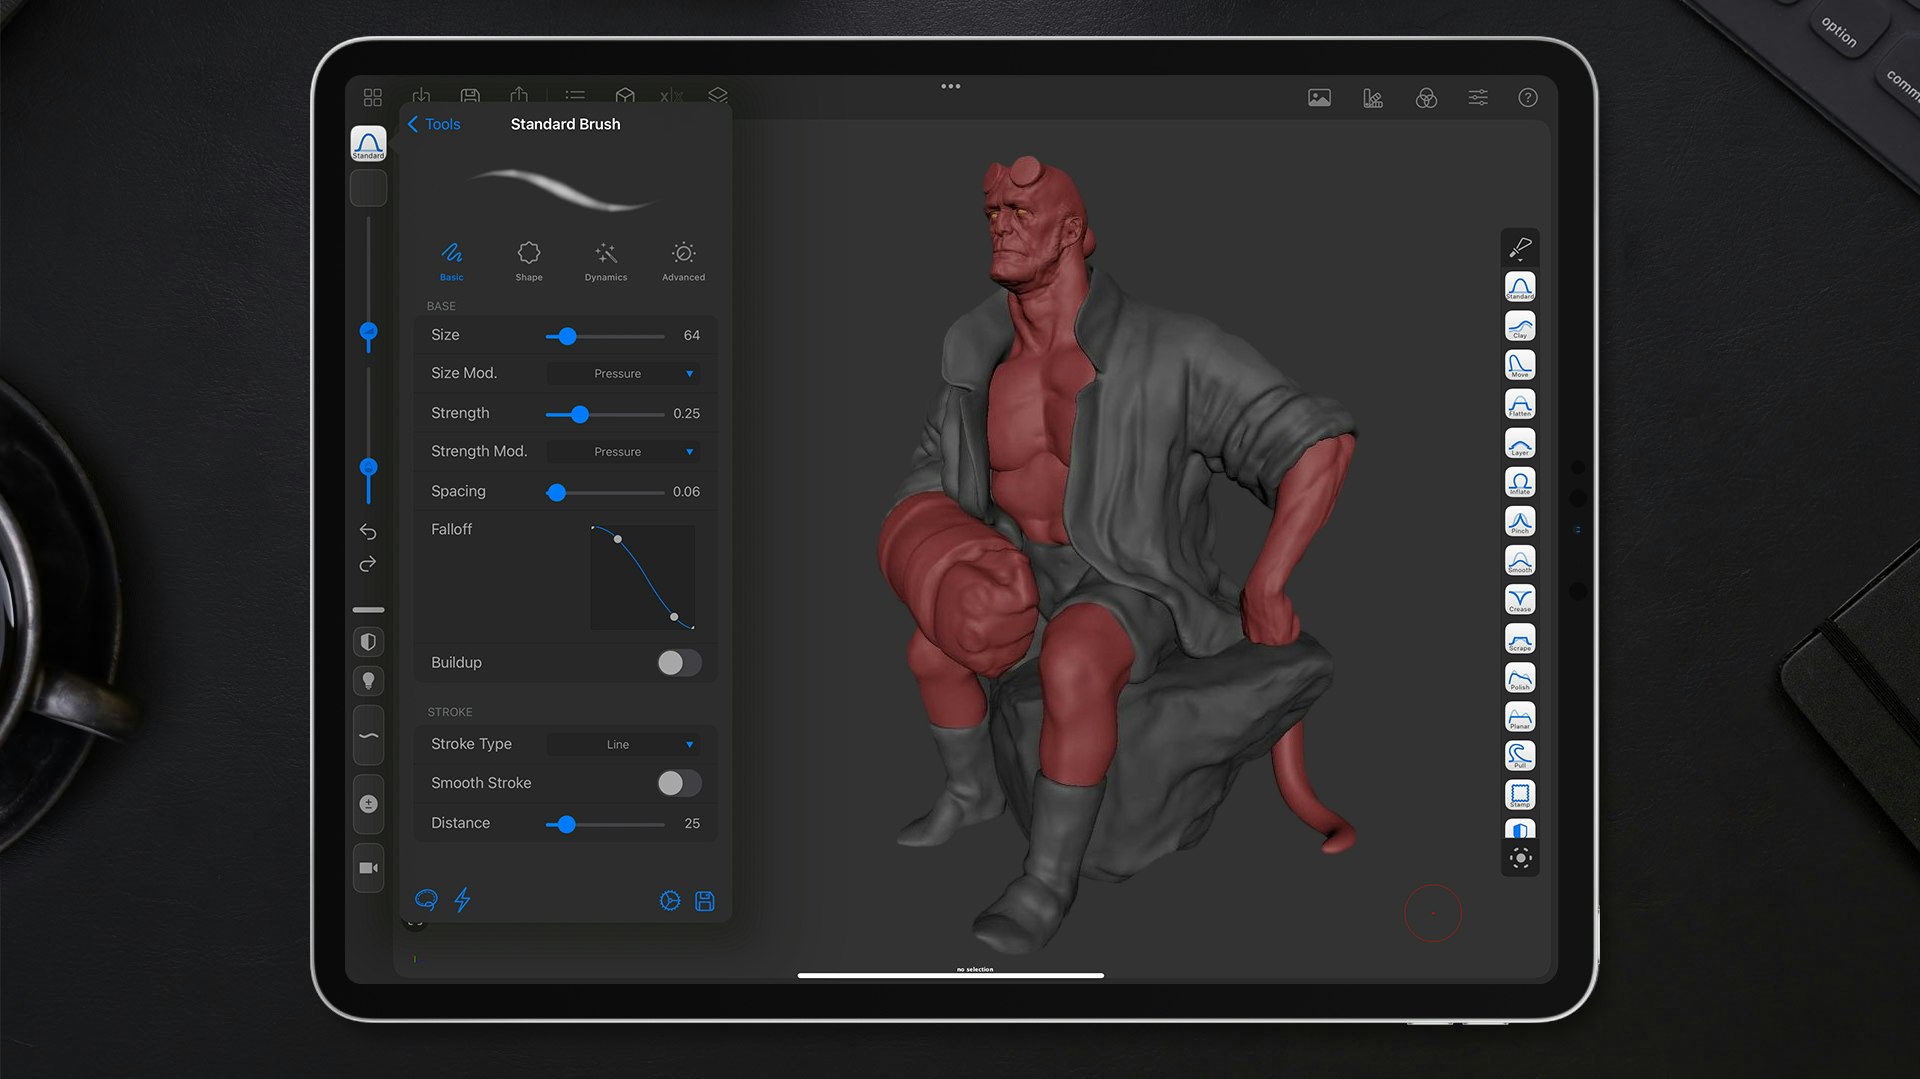The image size is (1920, 1079).
Task: Select the Layer brush in right toolbar
Action: (x=1520, y=443)
